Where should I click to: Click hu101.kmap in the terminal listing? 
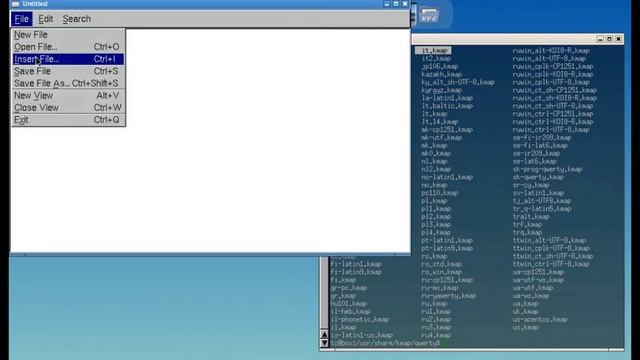(x=348, y=304)
